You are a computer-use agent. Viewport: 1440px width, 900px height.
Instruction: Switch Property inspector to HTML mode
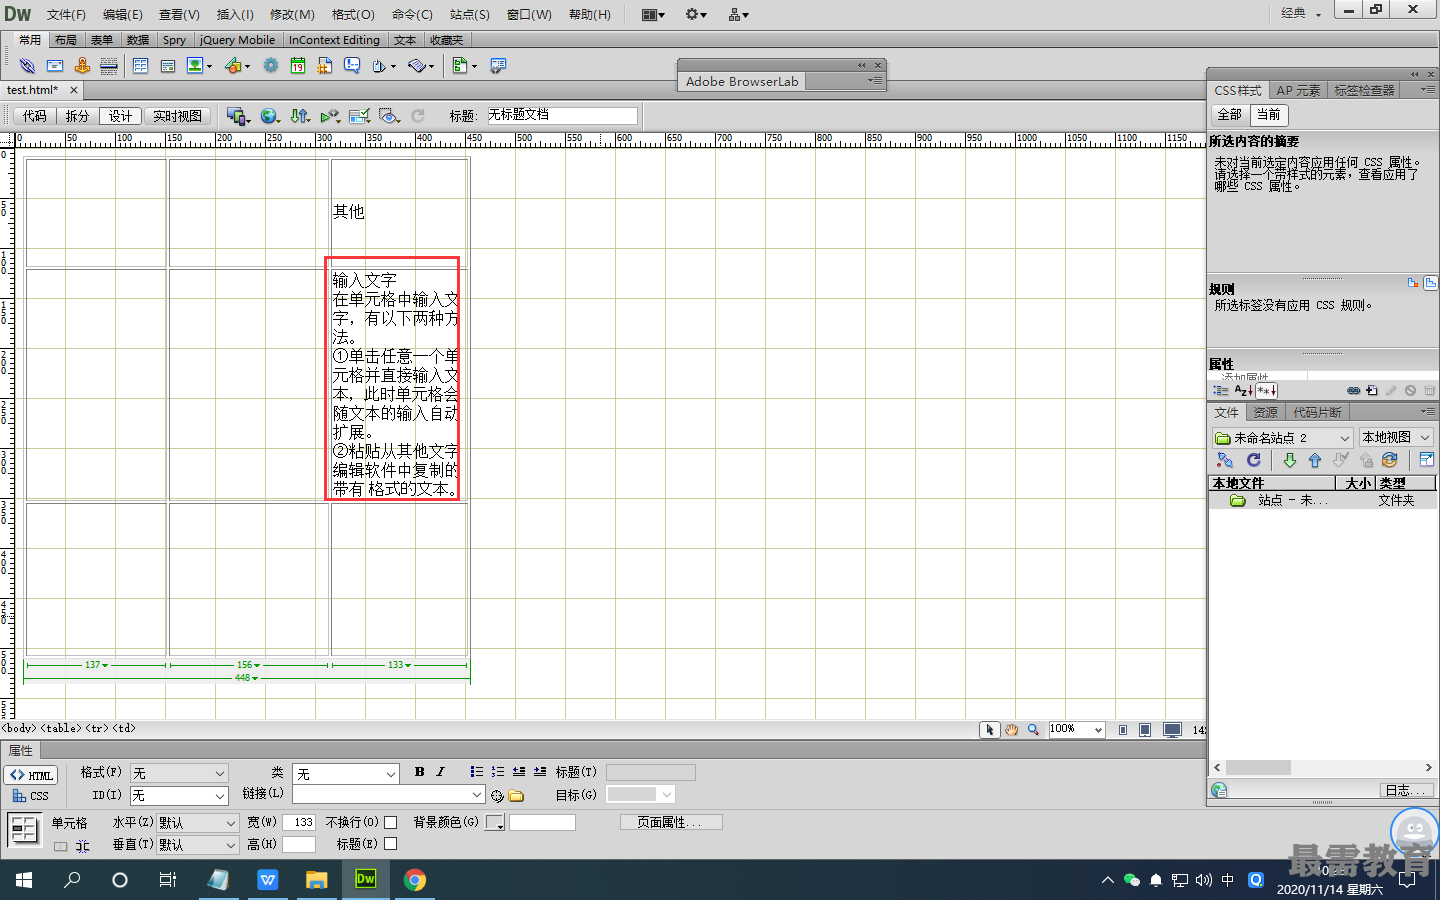31,775
